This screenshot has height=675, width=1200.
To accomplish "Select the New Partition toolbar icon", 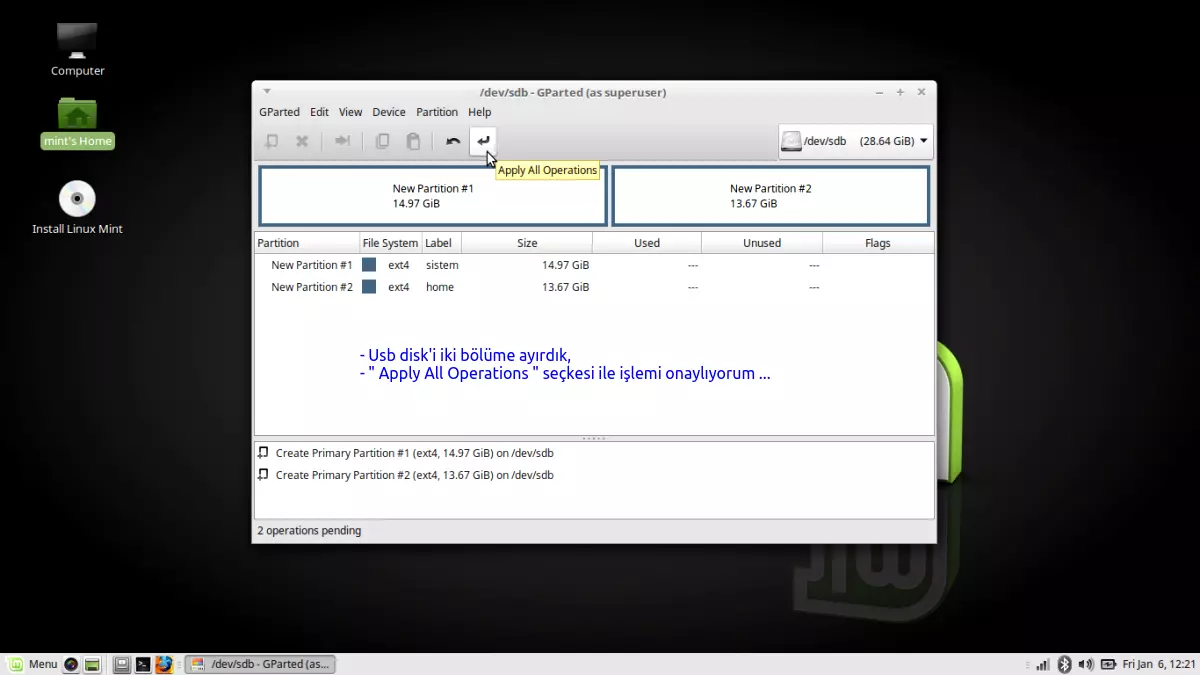I will tap(272, 141).
